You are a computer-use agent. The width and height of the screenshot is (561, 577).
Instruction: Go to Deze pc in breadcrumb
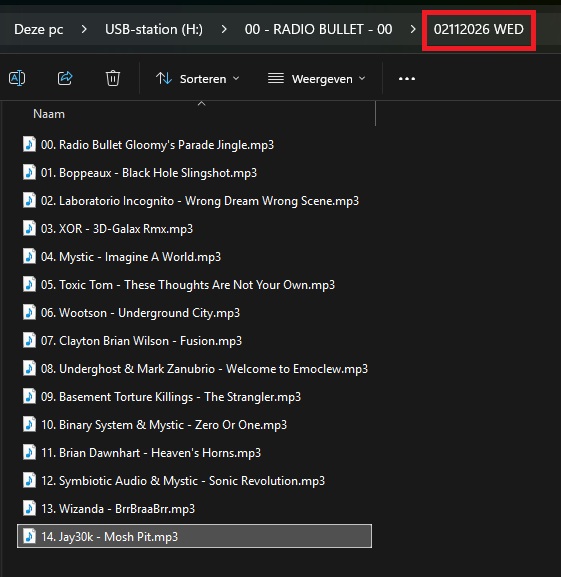[x=39, y=29]
